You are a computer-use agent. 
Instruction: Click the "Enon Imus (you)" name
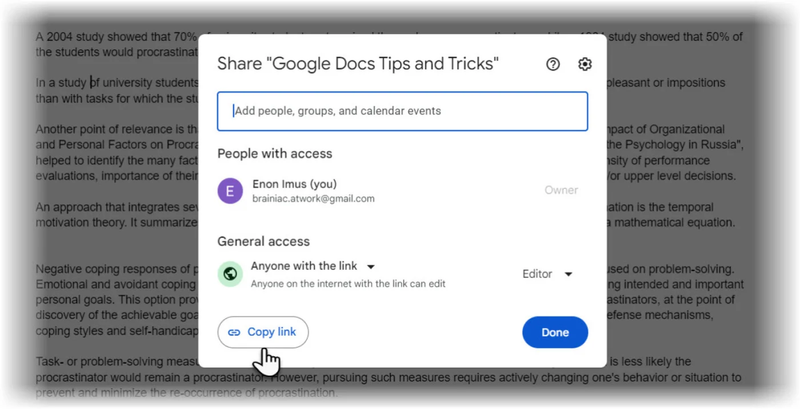[x=294, y=184]
